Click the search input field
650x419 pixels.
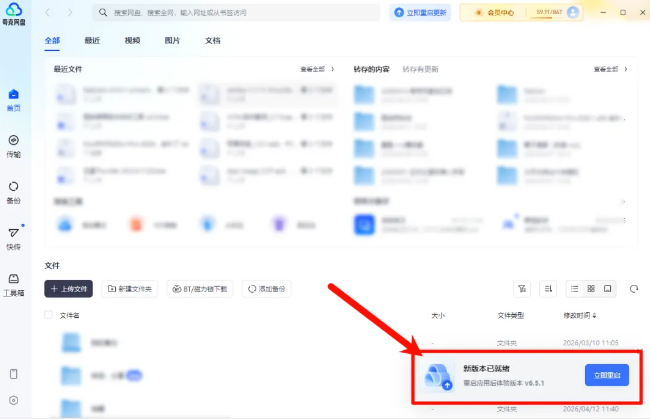pos(236,12)
